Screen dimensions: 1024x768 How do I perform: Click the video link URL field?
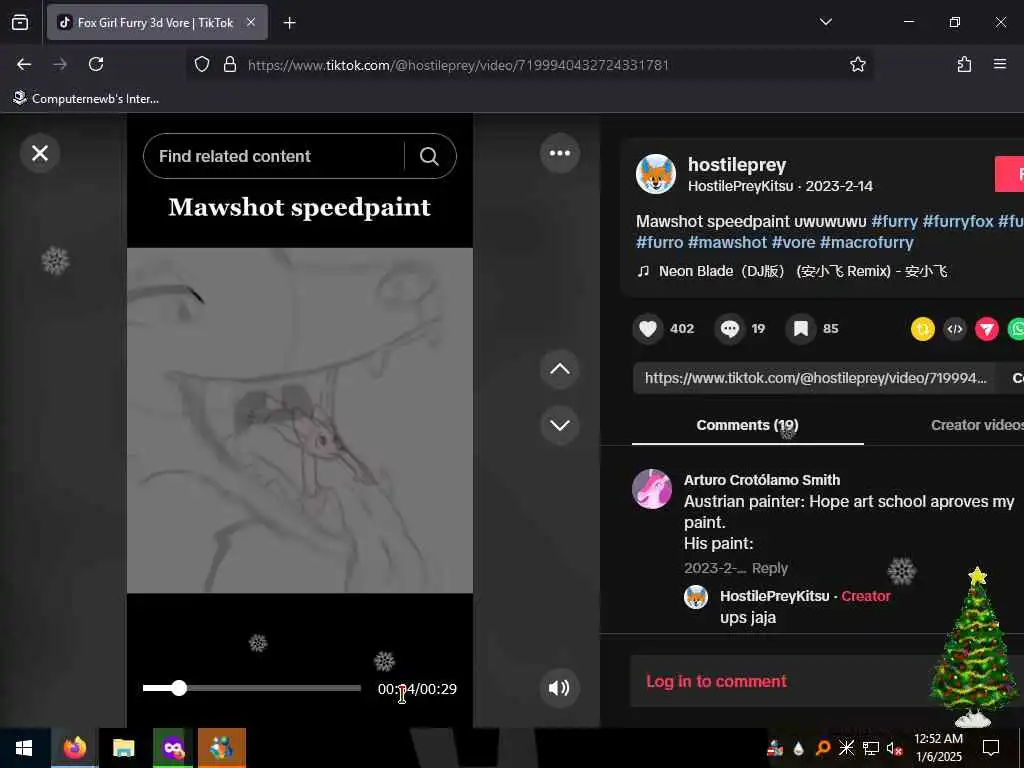(814, 378)
